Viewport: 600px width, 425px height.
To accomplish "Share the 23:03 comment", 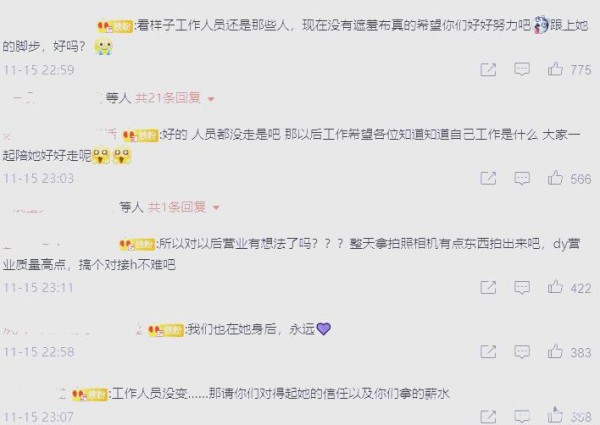I will [488, 178].
